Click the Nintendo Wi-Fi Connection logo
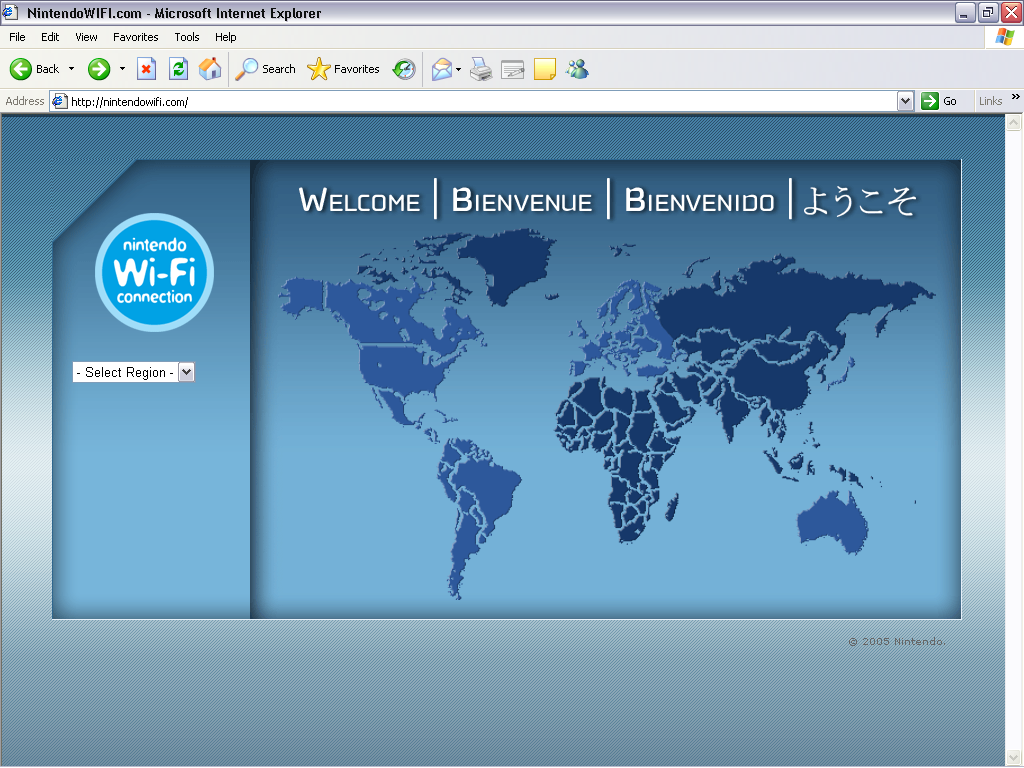The height and width of the screenshot is (768, 1024). [x=154, y=272]
